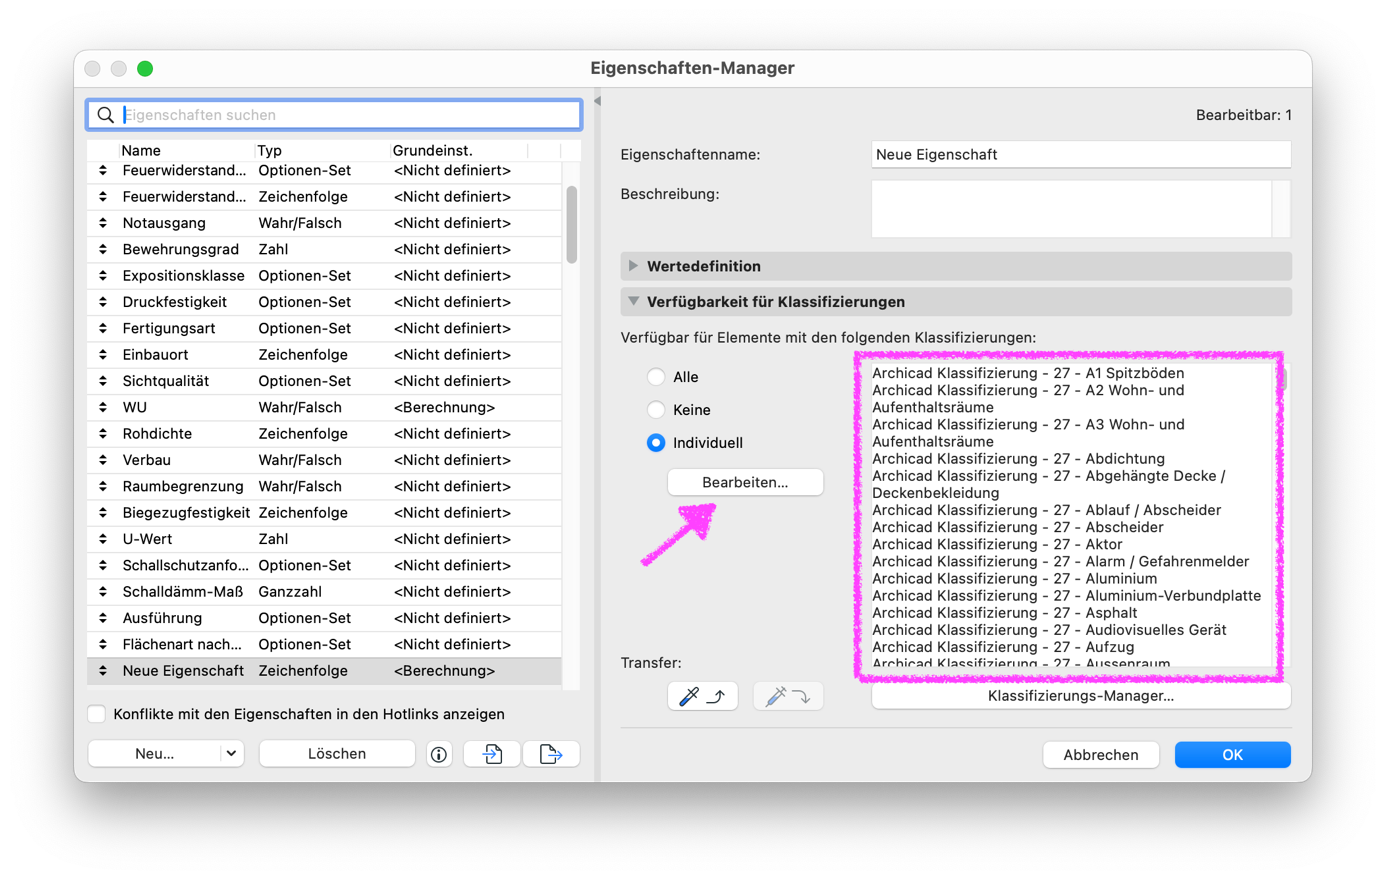
Task: Click the inject parameters syringe button
Action: 787,696
